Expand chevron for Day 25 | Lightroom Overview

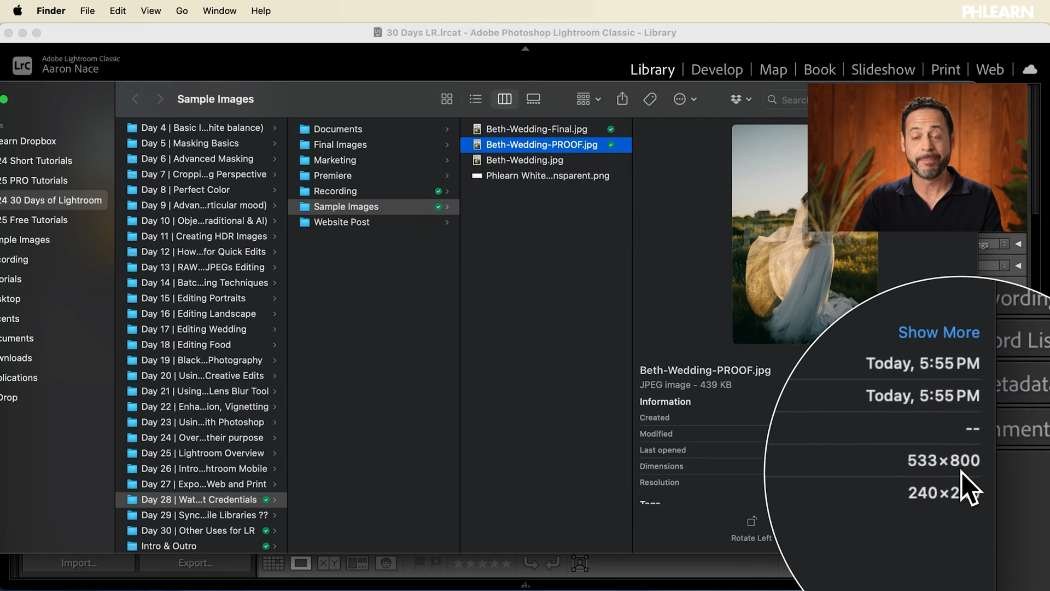click(x=274, y=453)
